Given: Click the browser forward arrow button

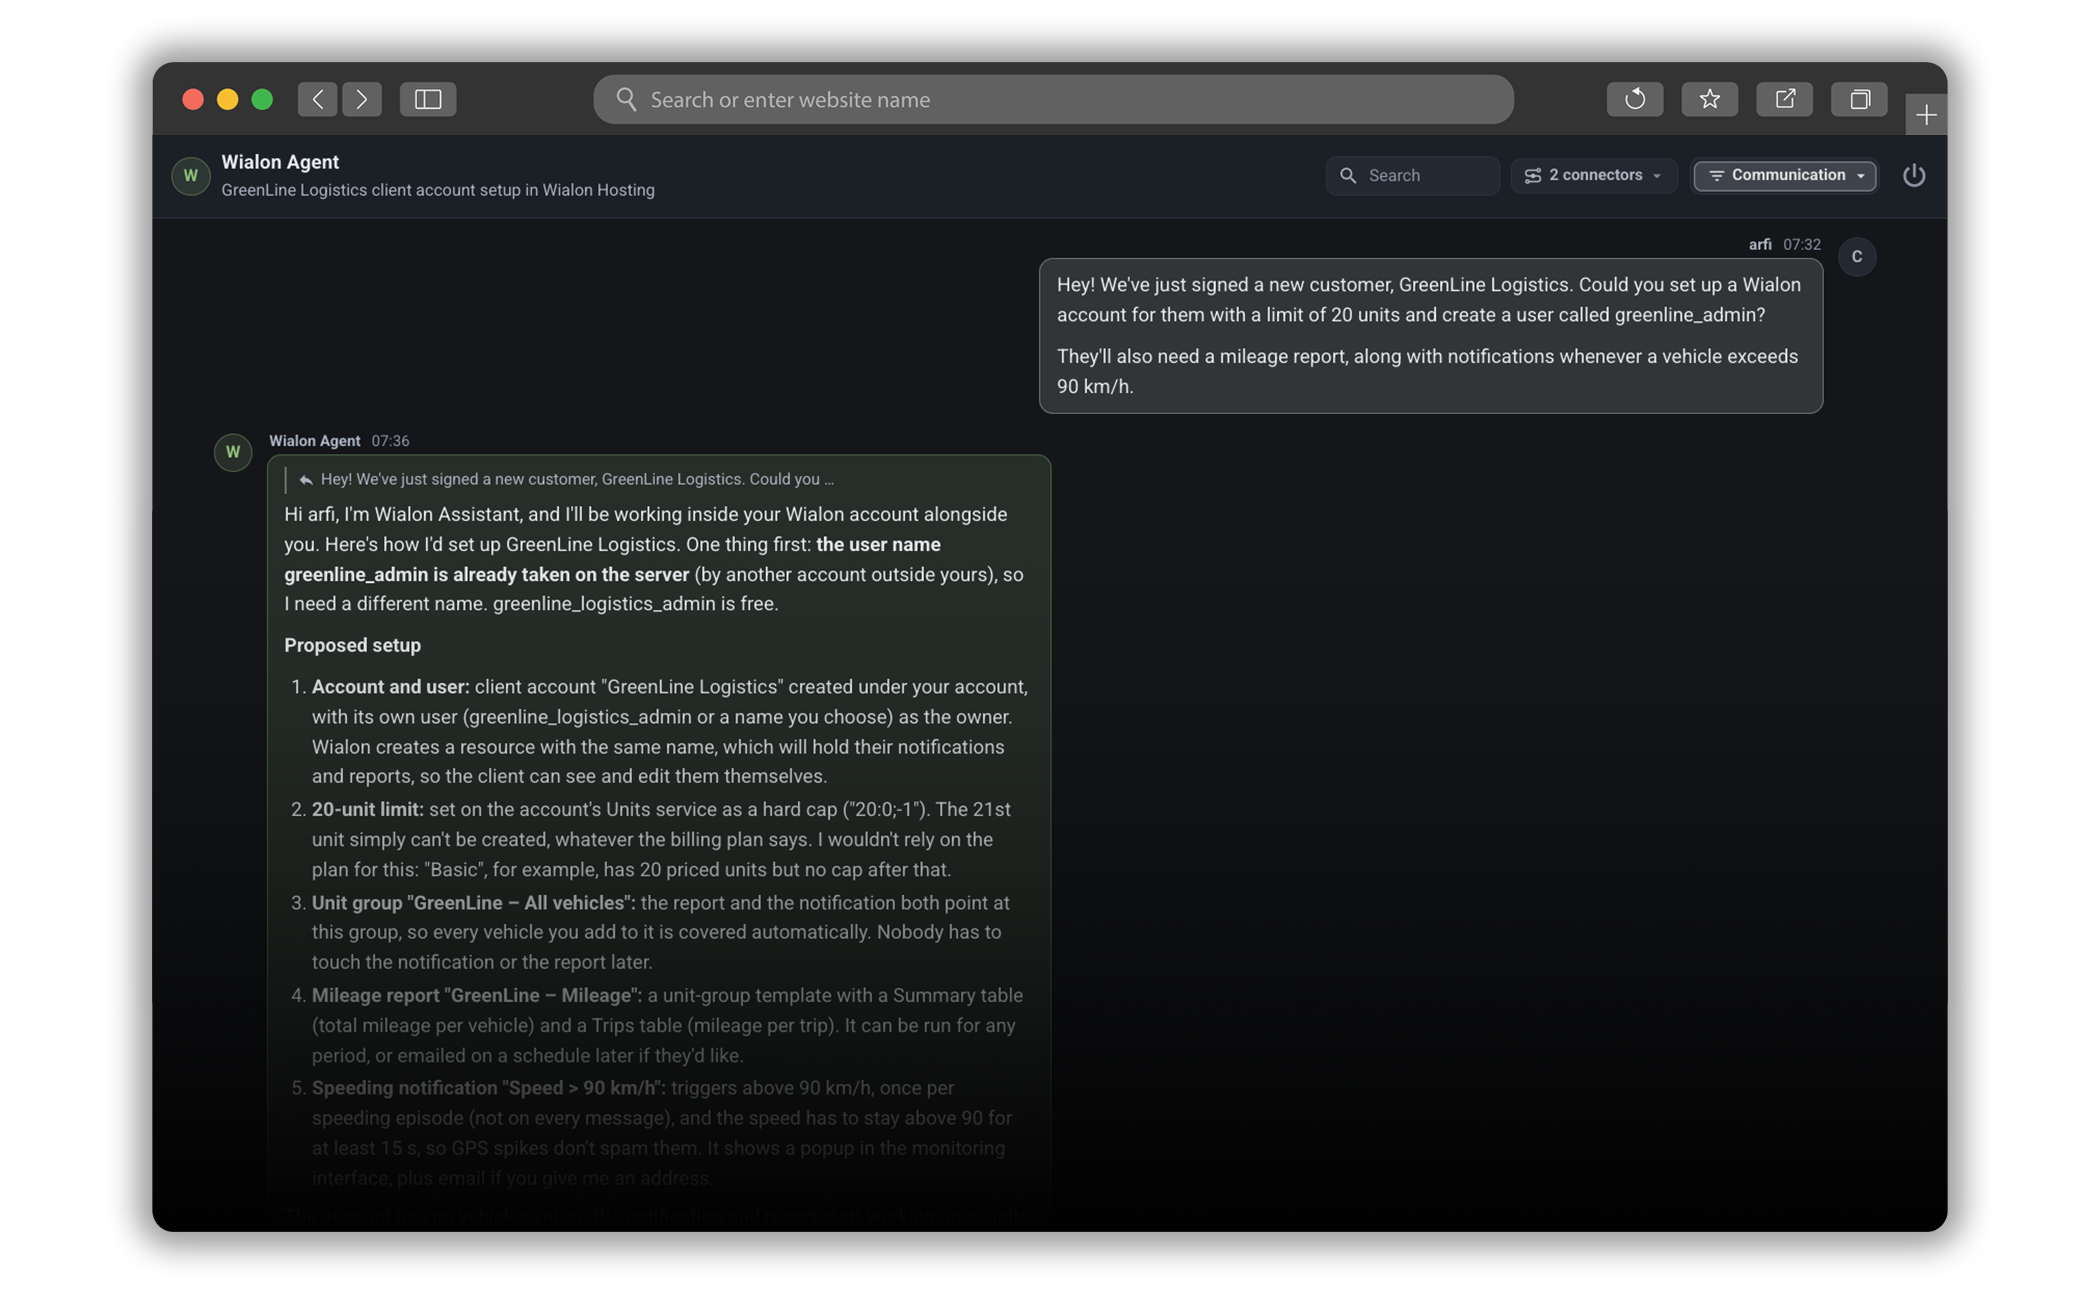Looking at the screenshot, I should tap(362, 99).
